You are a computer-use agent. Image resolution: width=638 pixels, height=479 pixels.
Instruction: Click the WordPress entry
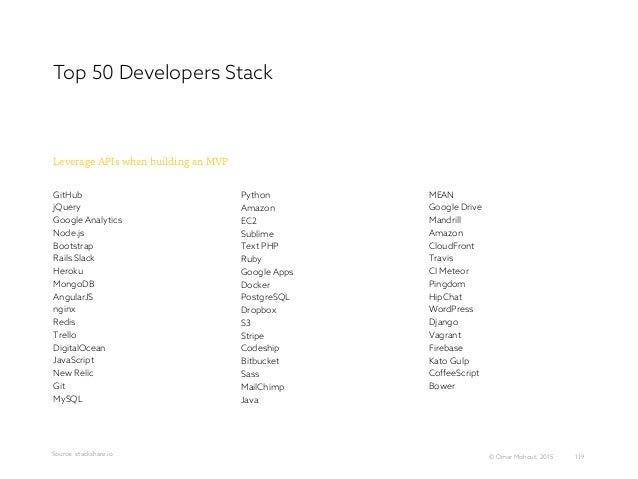451,309
